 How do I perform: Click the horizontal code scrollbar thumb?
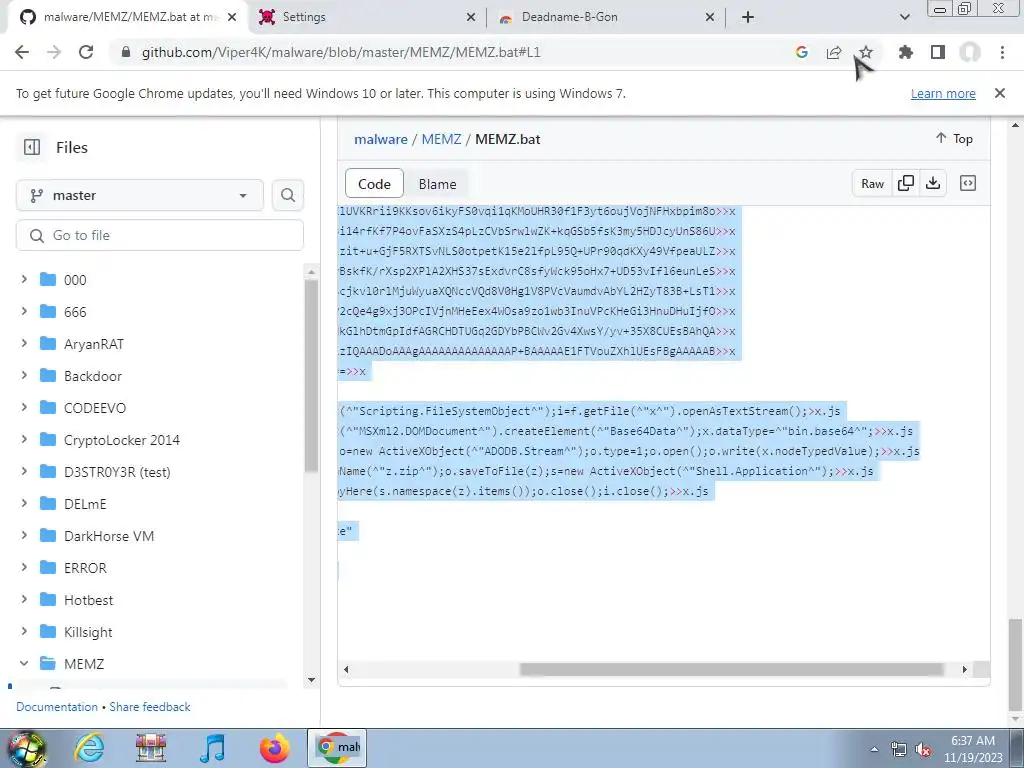pyautogui.click(x=731, y=669)
